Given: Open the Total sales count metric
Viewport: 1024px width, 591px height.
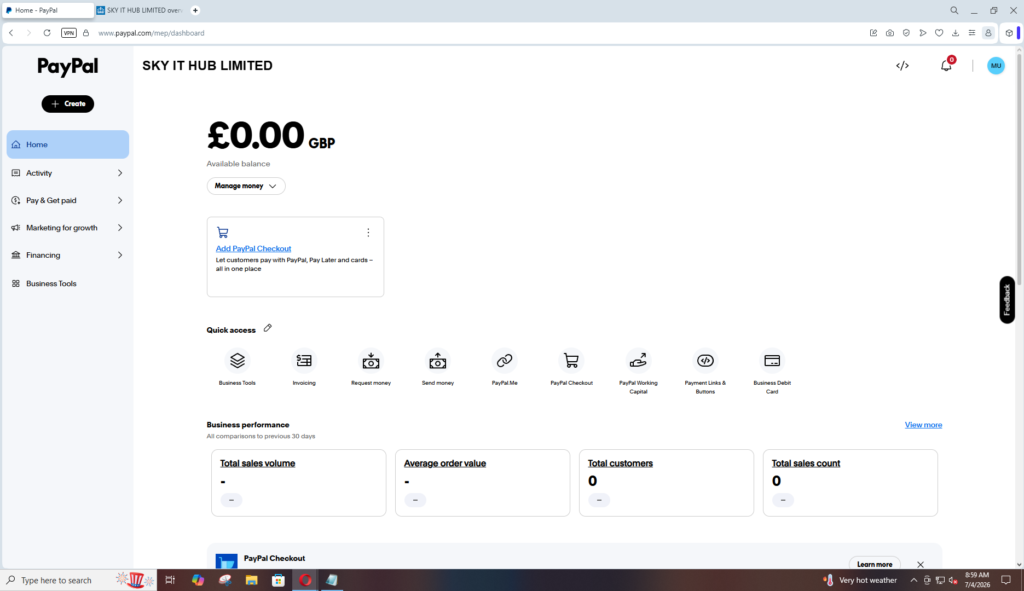Looking at the screenshot, I should tap(806, 463).
